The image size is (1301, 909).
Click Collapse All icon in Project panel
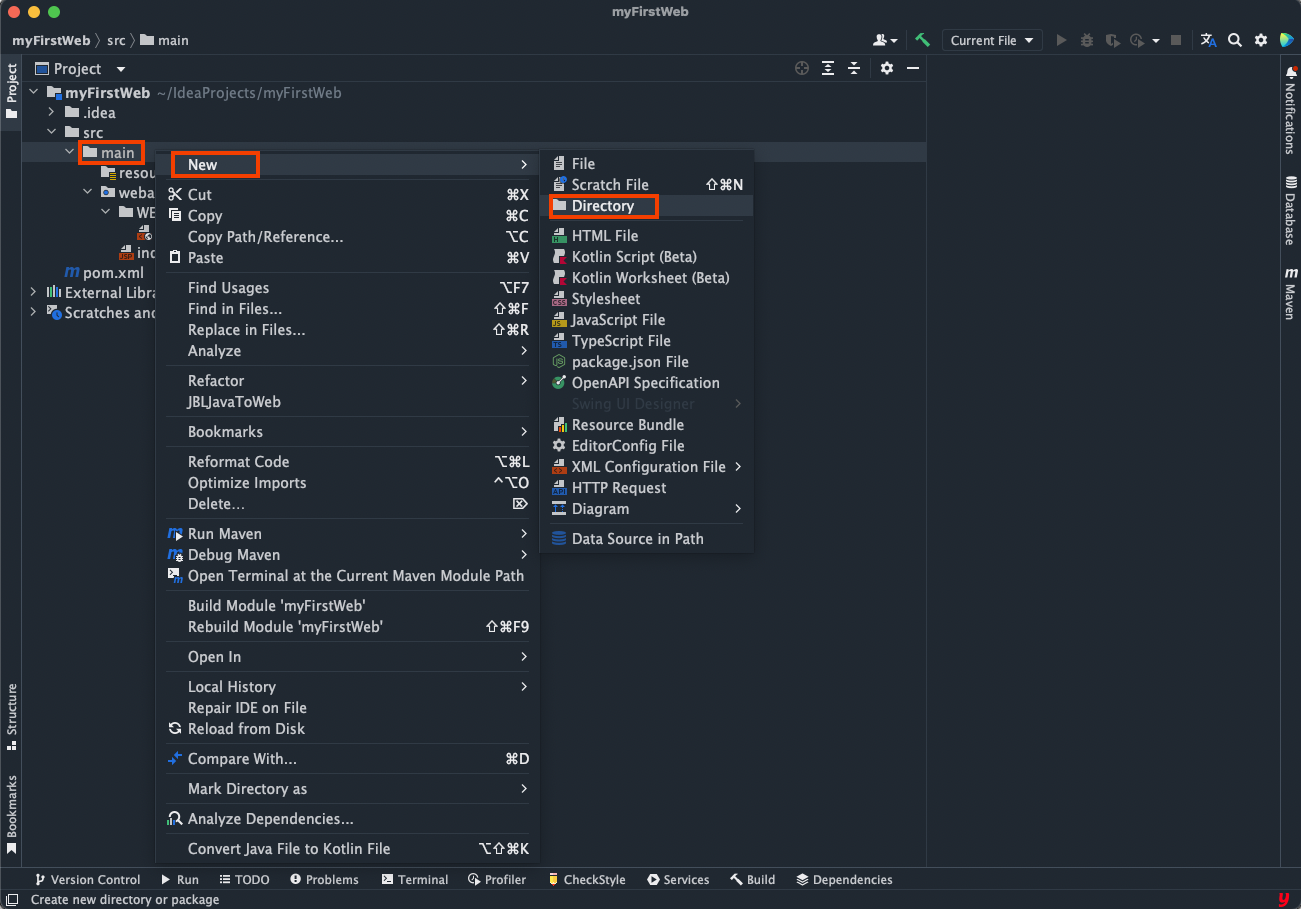pos(854,68)
